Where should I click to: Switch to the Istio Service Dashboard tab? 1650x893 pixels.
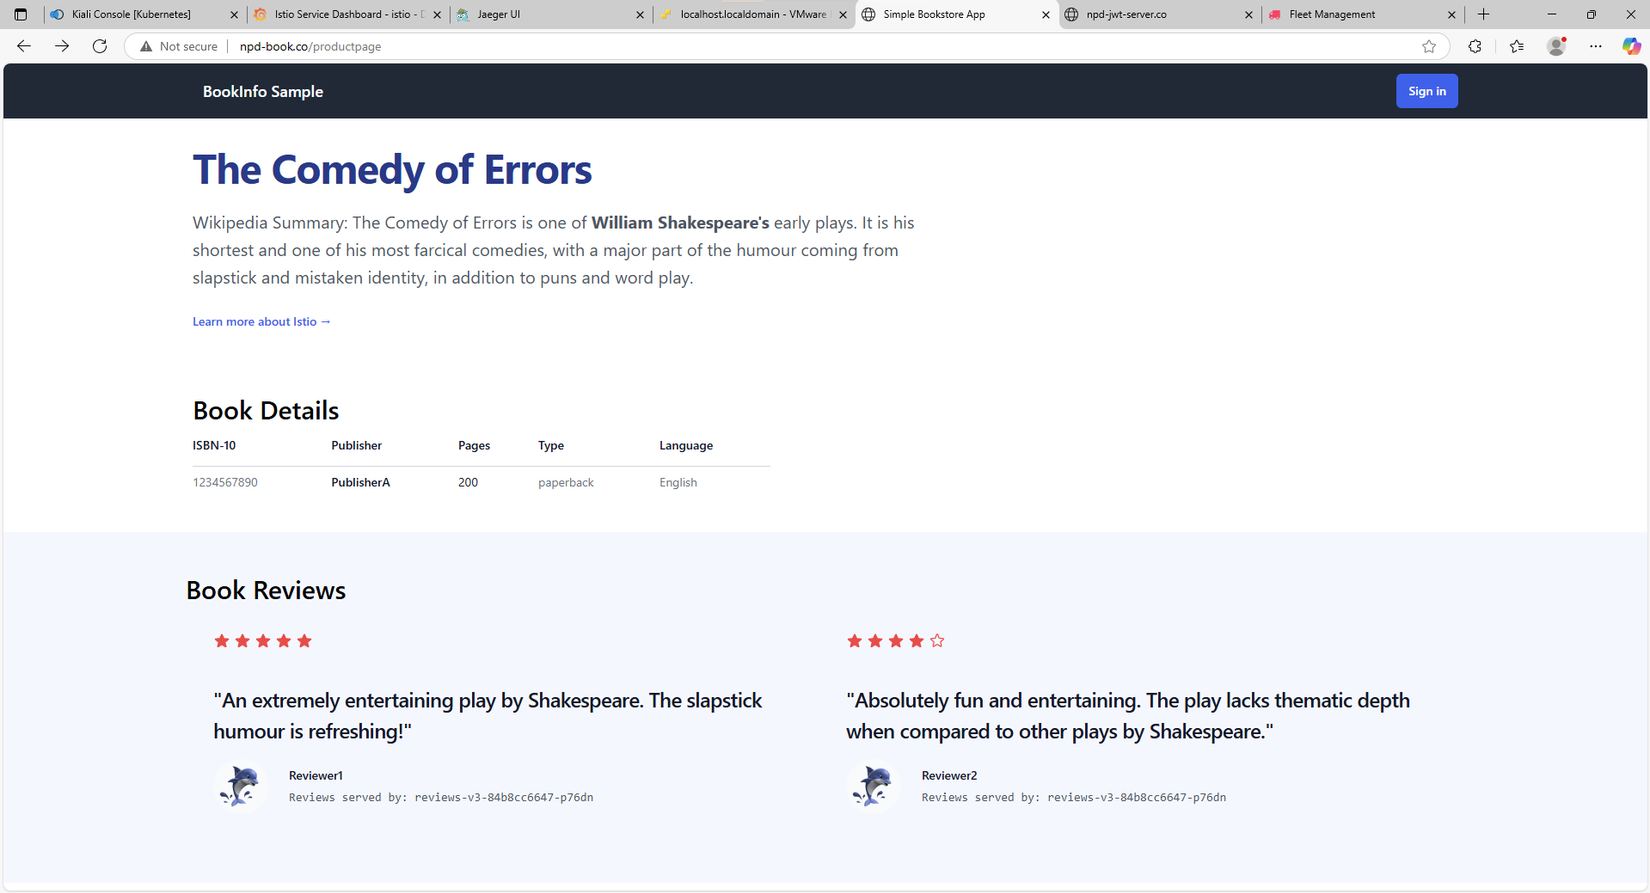click(x=347, y=15)
